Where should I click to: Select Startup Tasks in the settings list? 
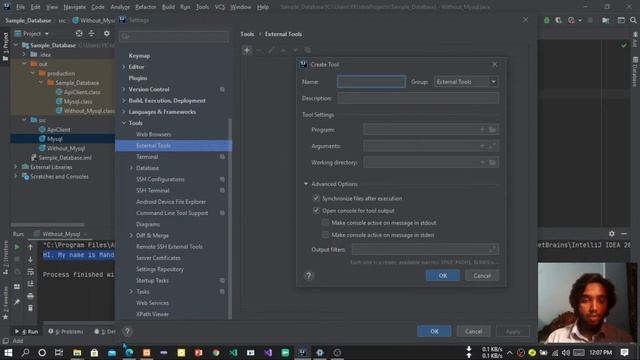pyautogui.click(x=152, y=280)
